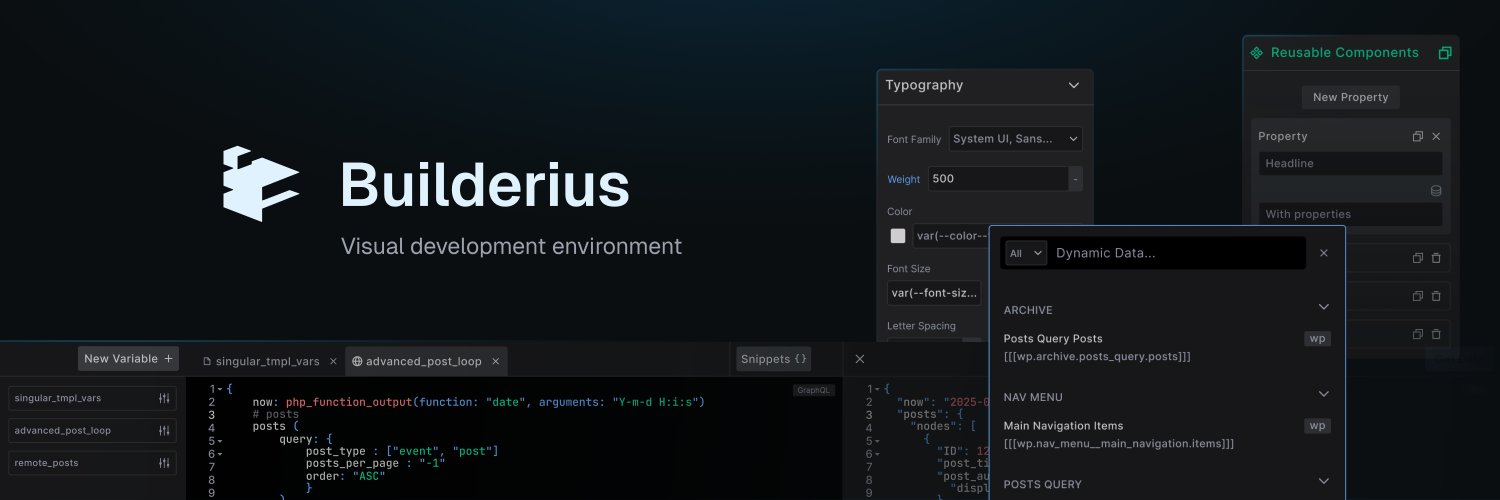Click the "Visual development environment" tagline
Screen dimensions: 1500x500
coord(511,246)
